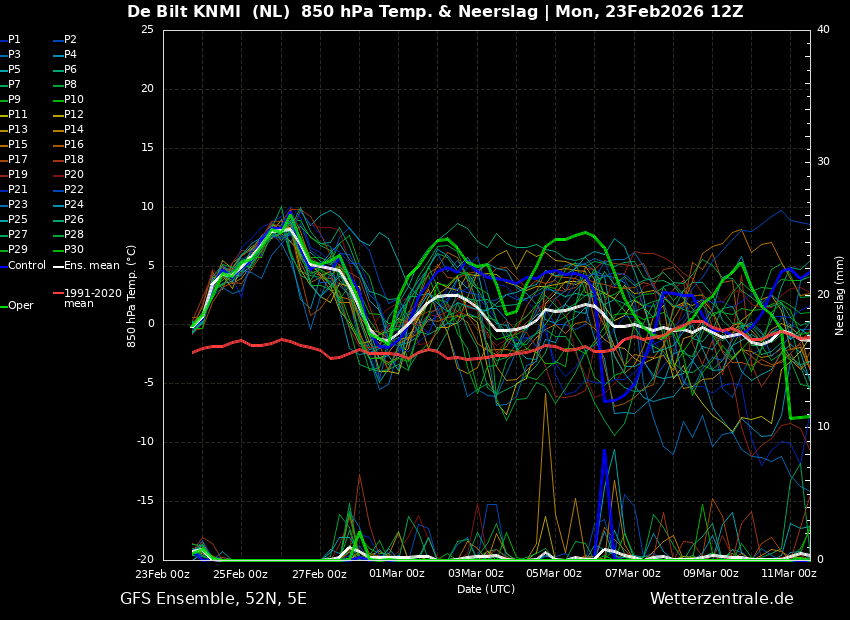Click the 1991-2020 mean legend entry
Screen dimensions: 850x620
click(92, 298)
